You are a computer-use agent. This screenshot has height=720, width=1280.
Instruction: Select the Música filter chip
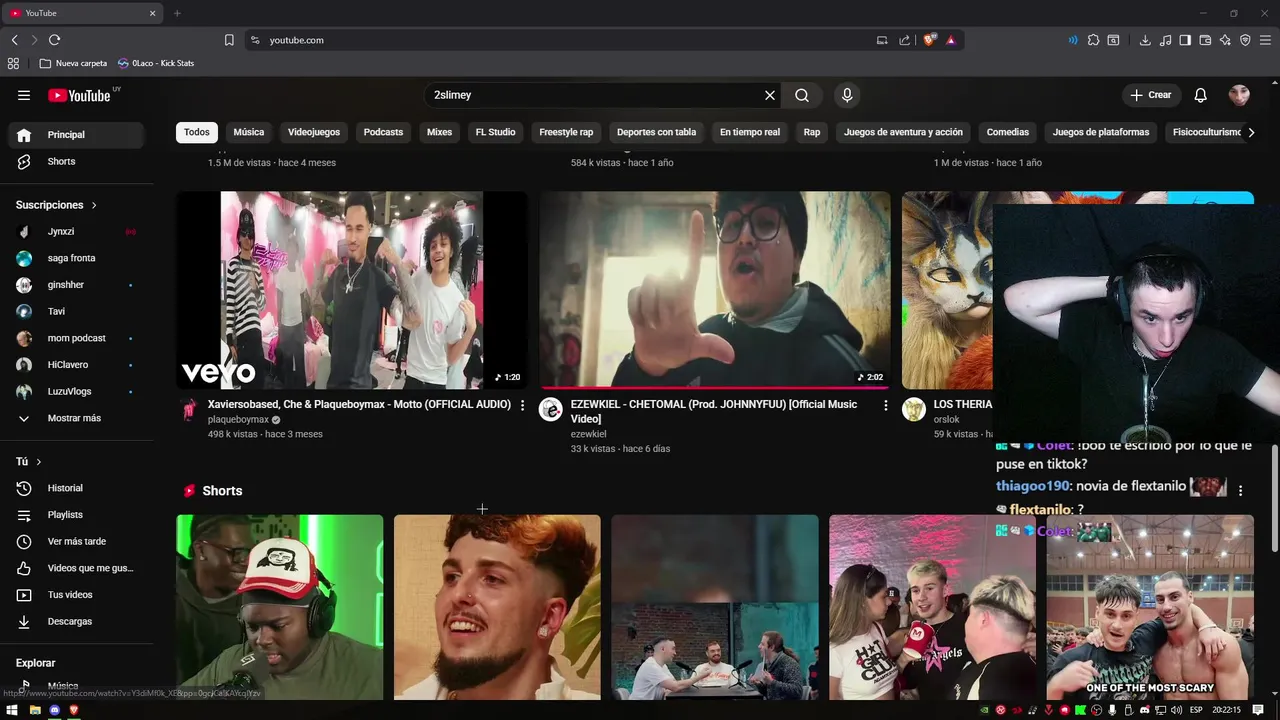coord(249,132)
